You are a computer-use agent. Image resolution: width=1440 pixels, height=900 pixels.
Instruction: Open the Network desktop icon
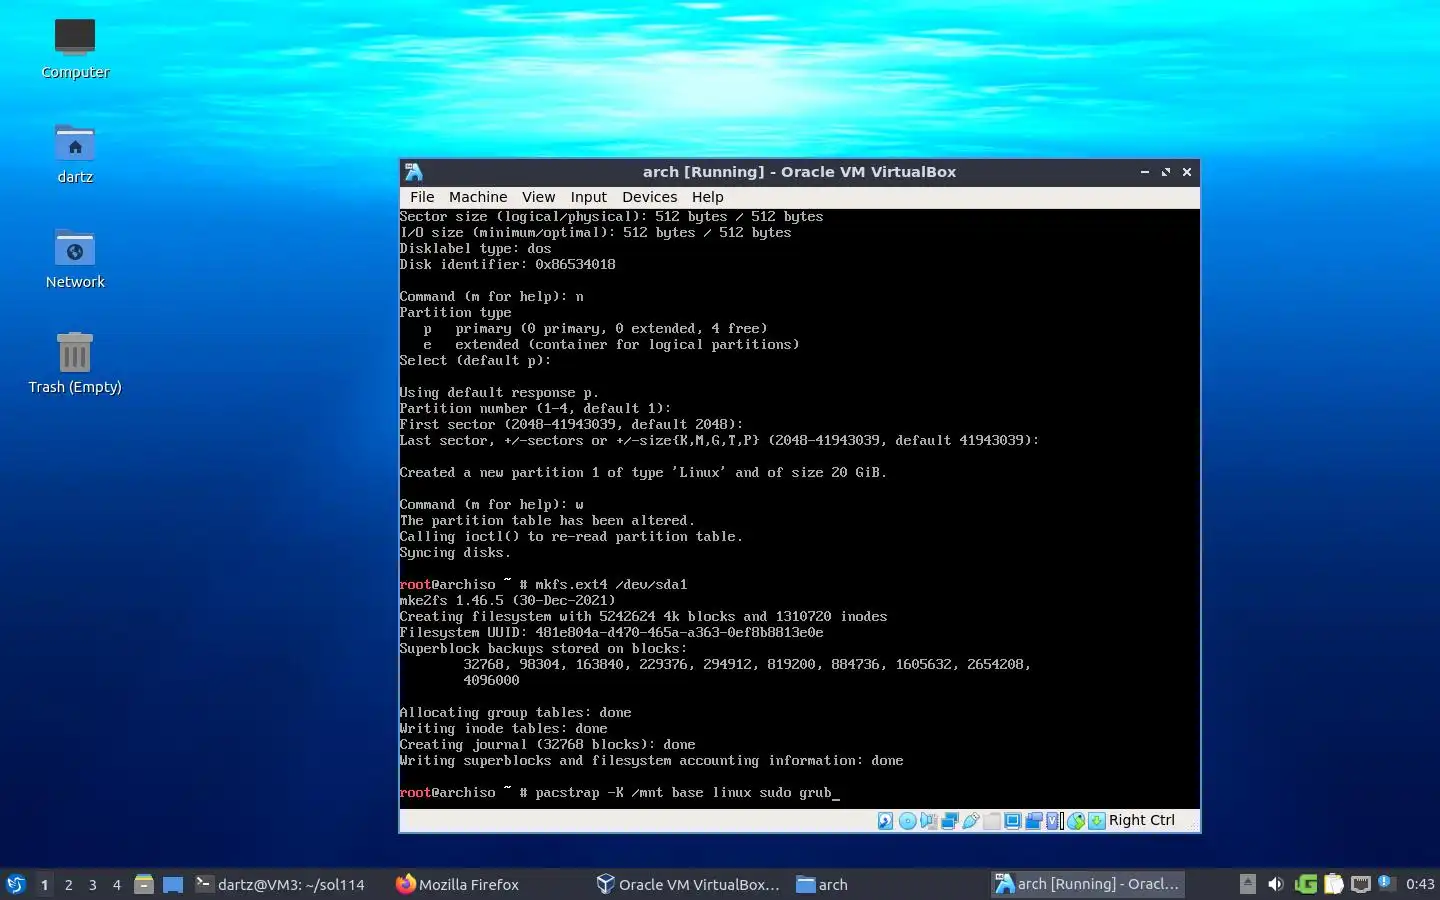point(75,259)
